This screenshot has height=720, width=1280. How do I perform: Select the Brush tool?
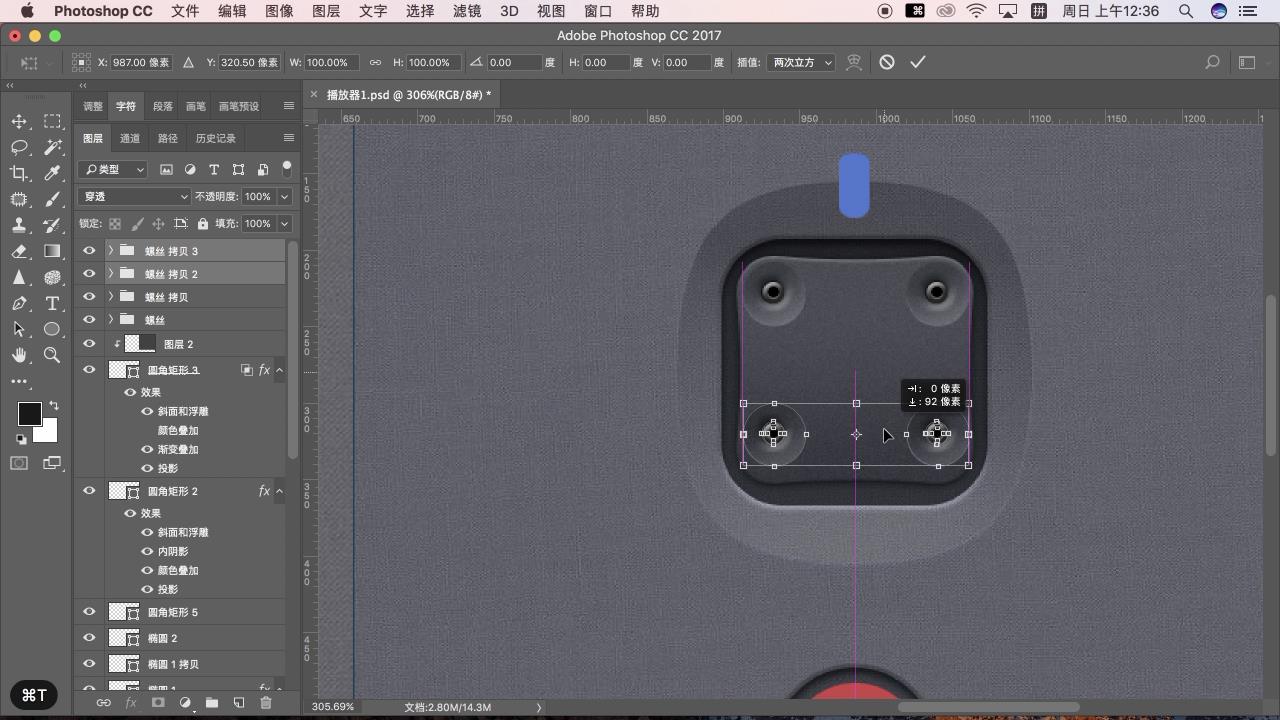coord(52,199)
